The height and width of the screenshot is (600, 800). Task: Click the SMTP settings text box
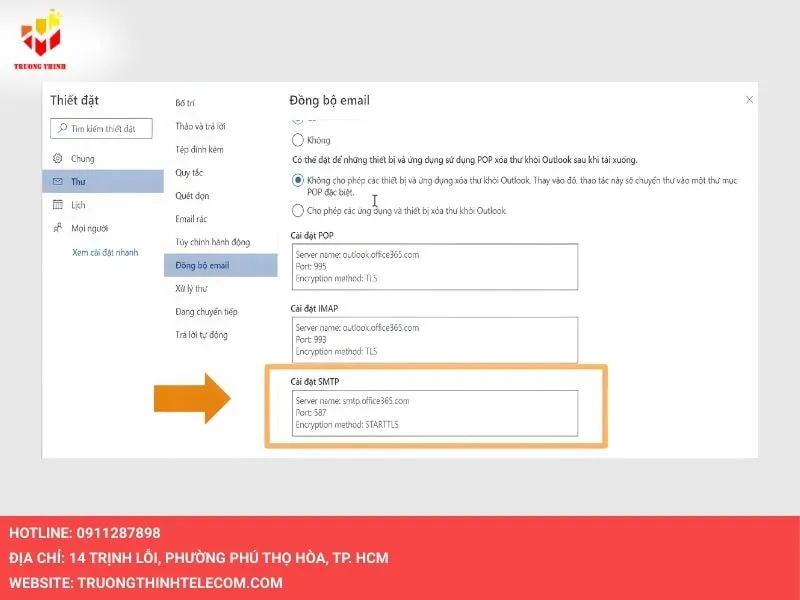(436, 412)
